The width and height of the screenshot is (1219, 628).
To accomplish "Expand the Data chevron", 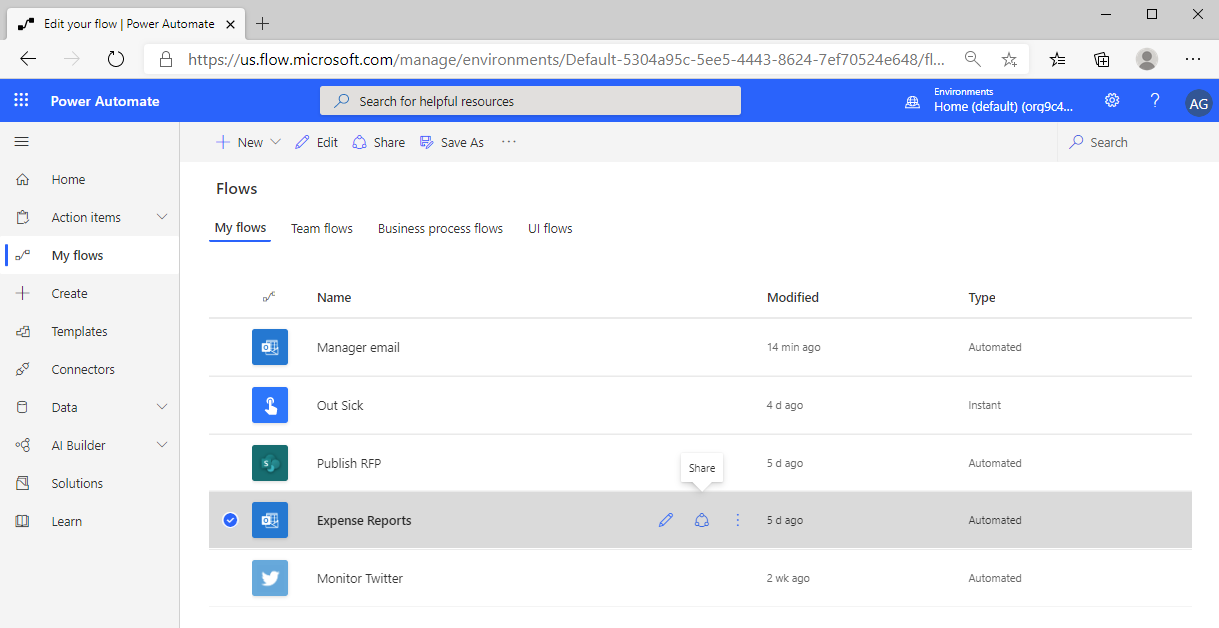I will coord(162,407).
